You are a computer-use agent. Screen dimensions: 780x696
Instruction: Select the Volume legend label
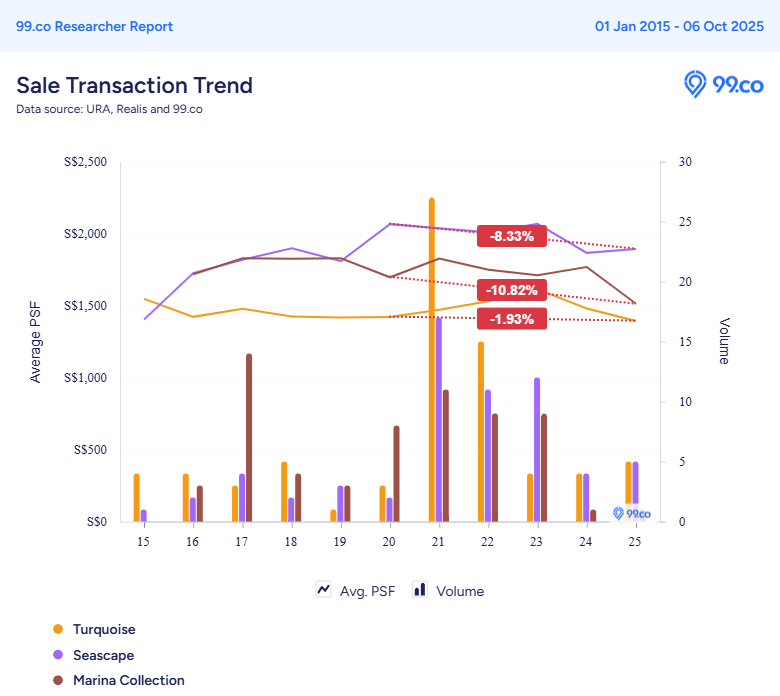pyautogui.click(x=460, y=591)
